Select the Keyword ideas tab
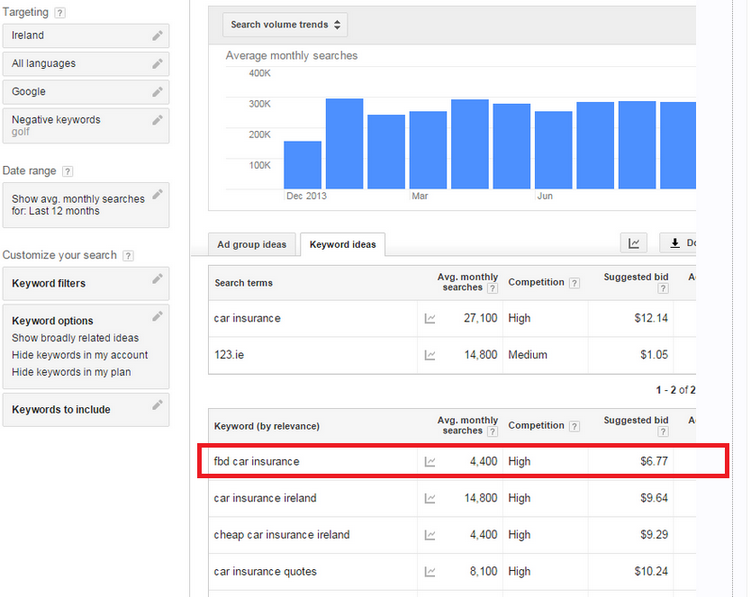 [343, 245]
